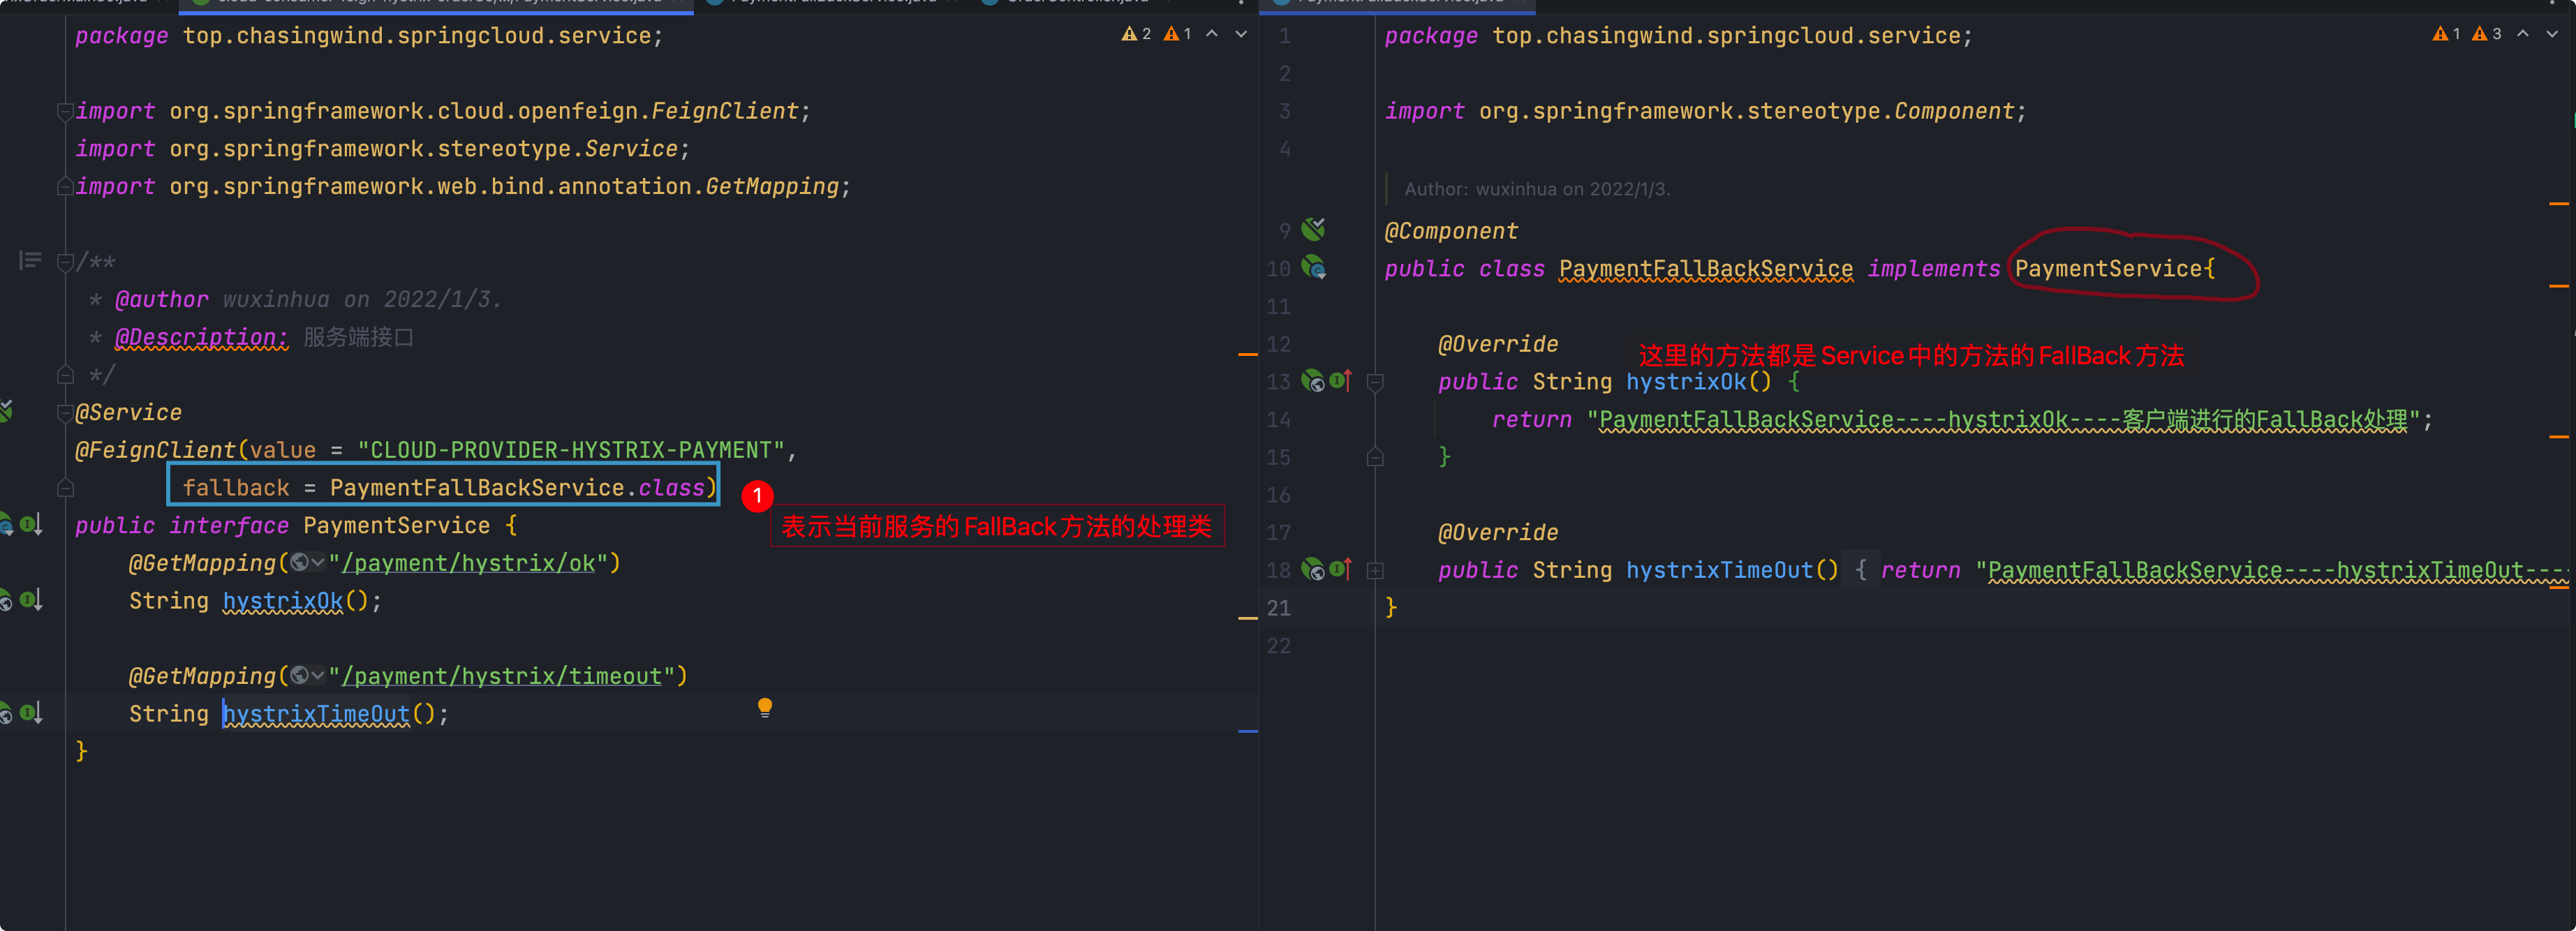Click right editor warning count indicator
Image resolution: width=2576 pixels, height=931 pixels.
[x=2447, y=34]
